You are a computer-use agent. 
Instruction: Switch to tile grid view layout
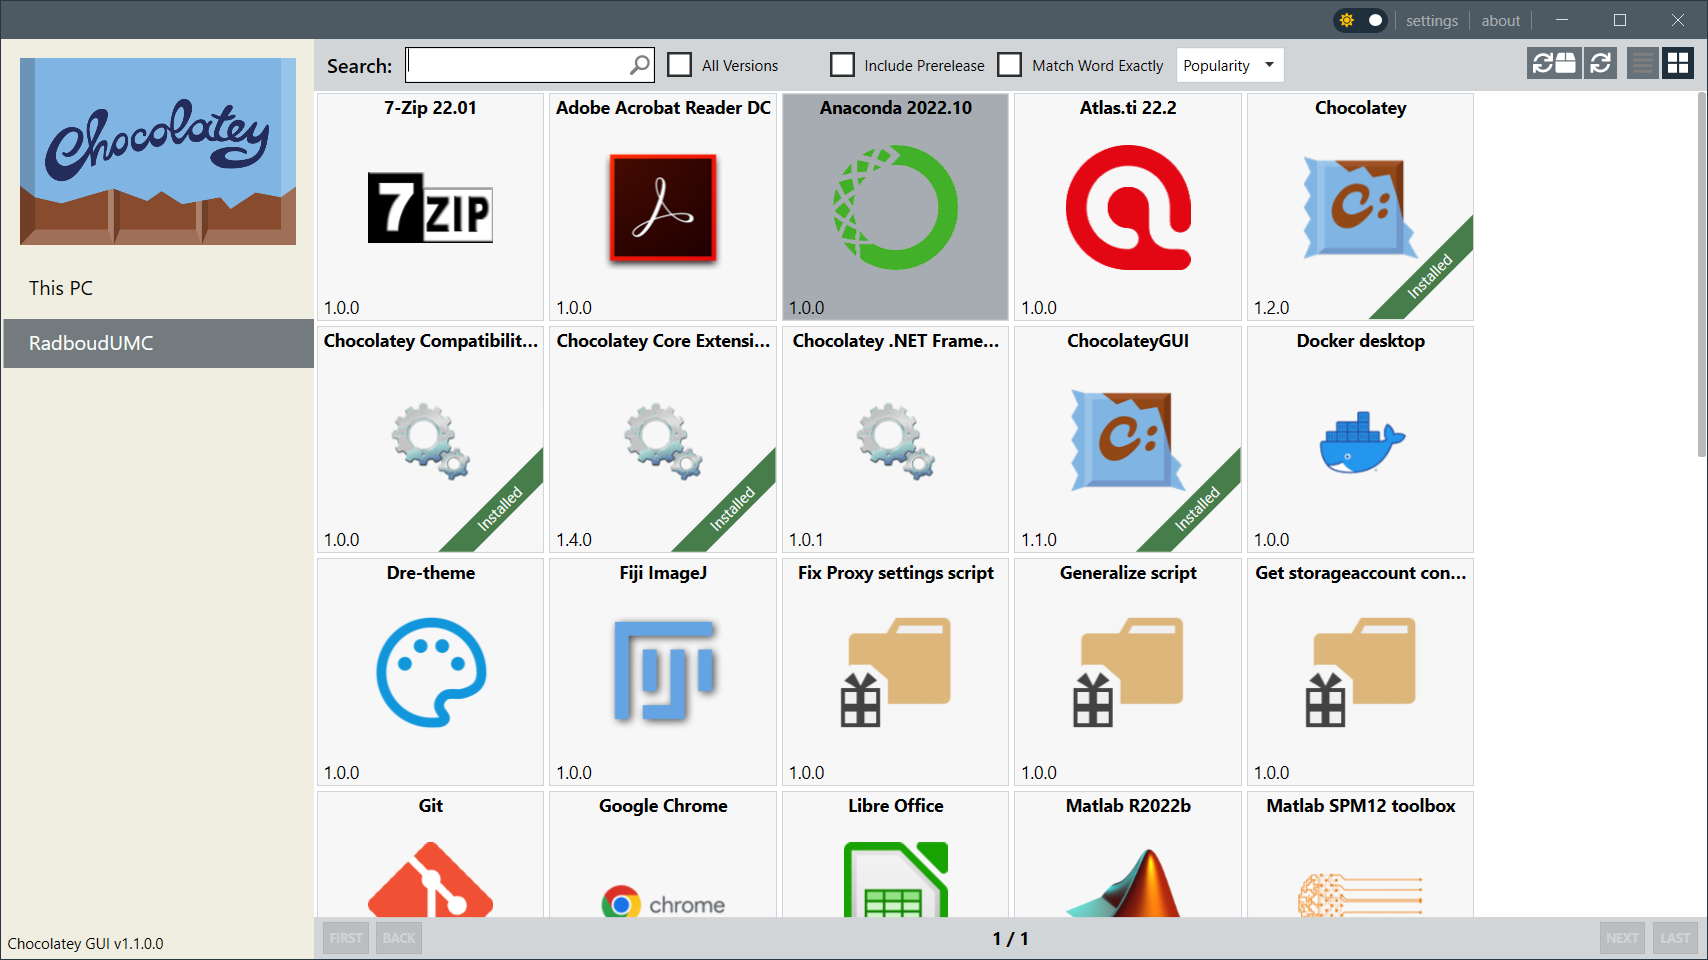1678,63
